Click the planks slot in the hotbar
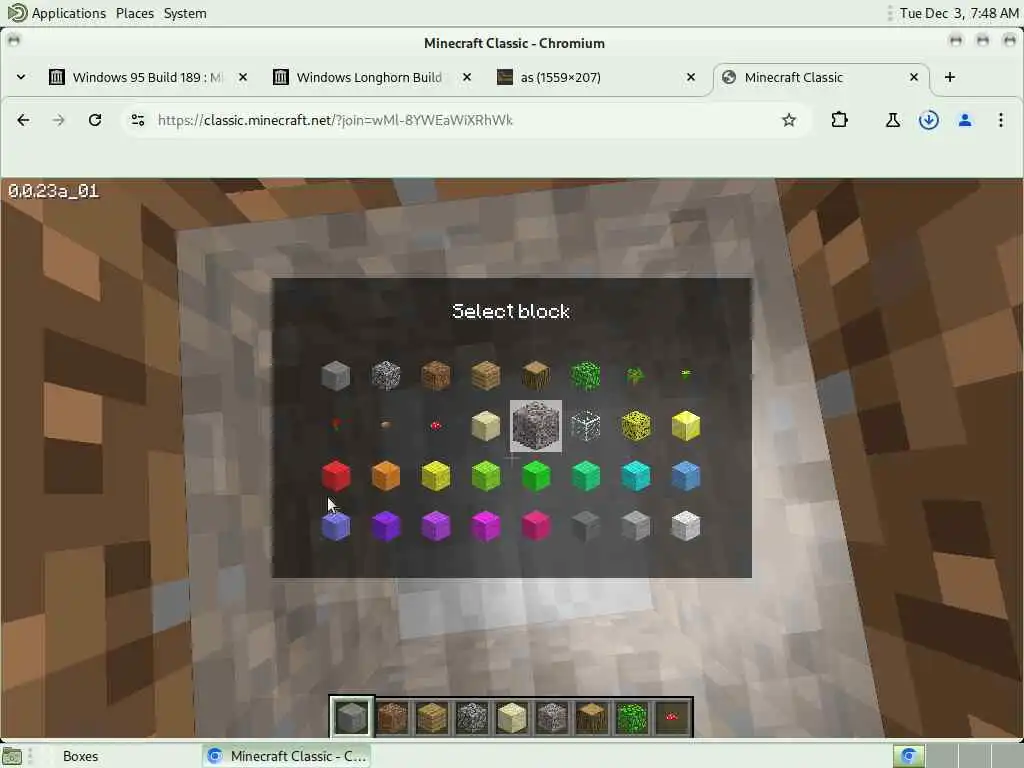The height and width of the screenshot is (768, 1024). coord(432,716)
